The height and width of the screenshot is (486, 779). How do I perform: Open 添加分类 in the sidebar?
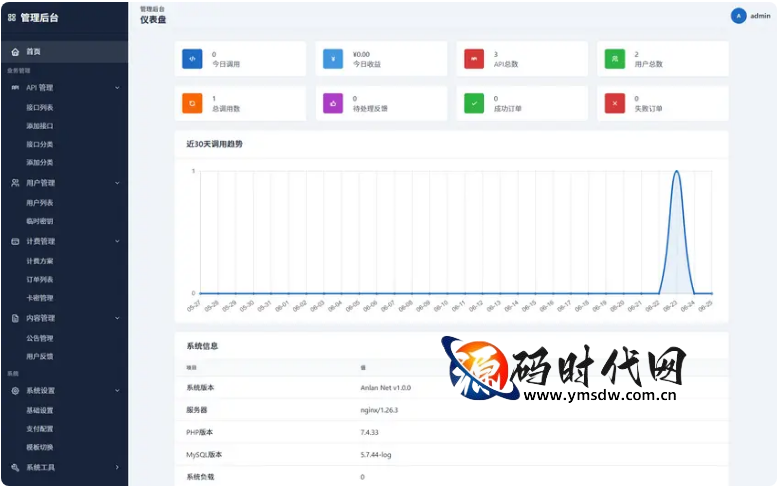pyautogui.click(x=40, y=162)
